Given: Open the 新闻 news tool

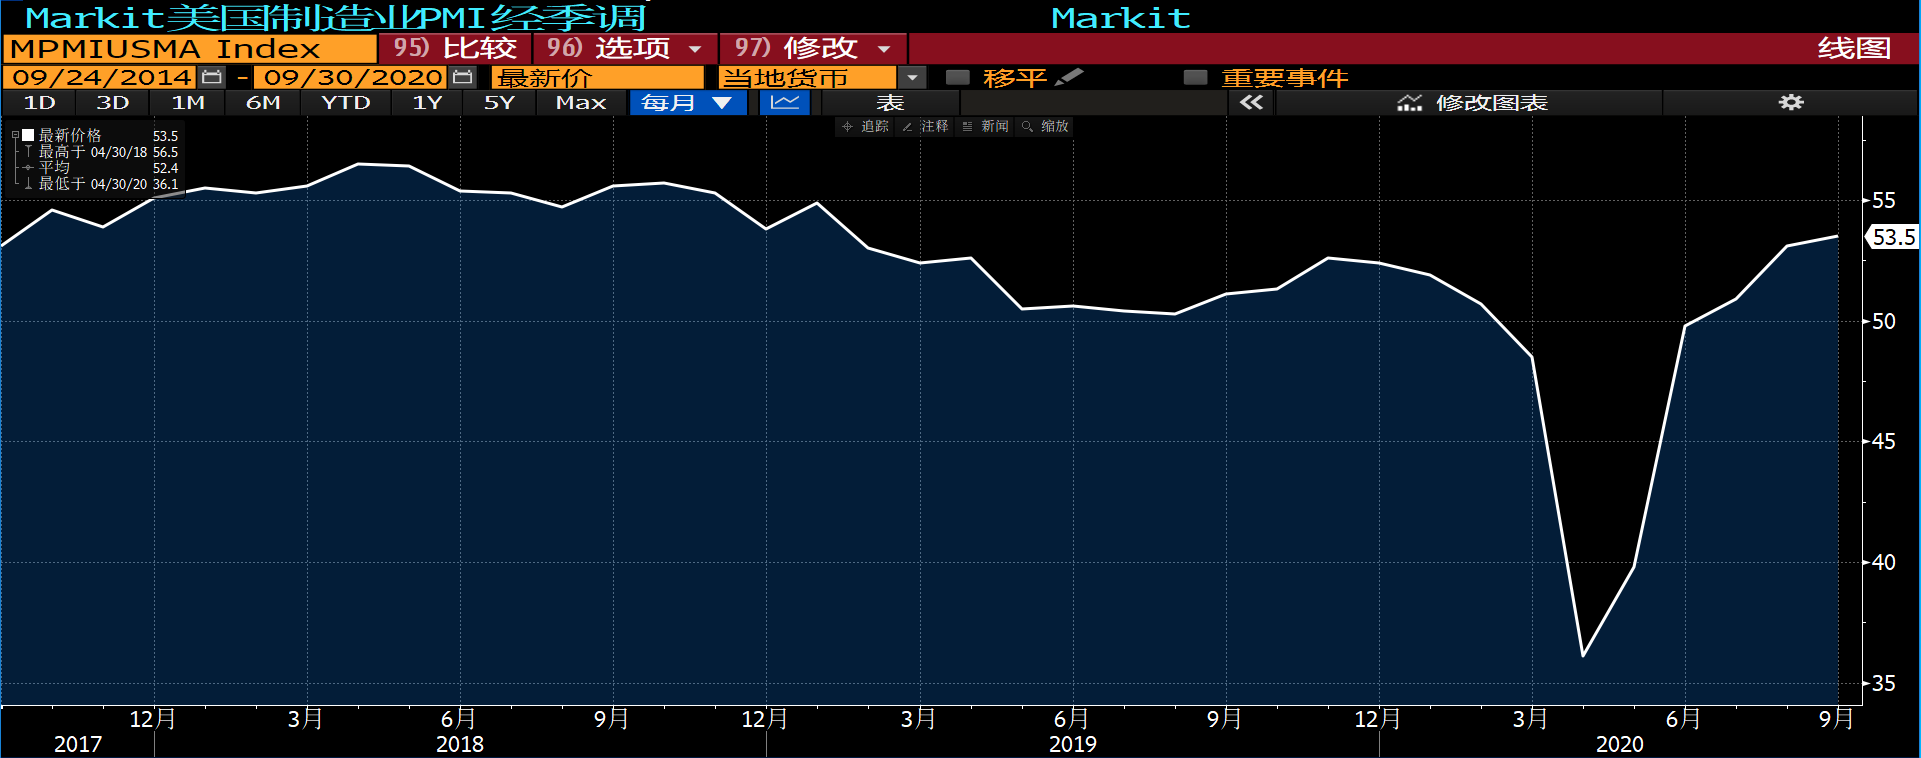Looking at the screenshot, I should (985, 126).
